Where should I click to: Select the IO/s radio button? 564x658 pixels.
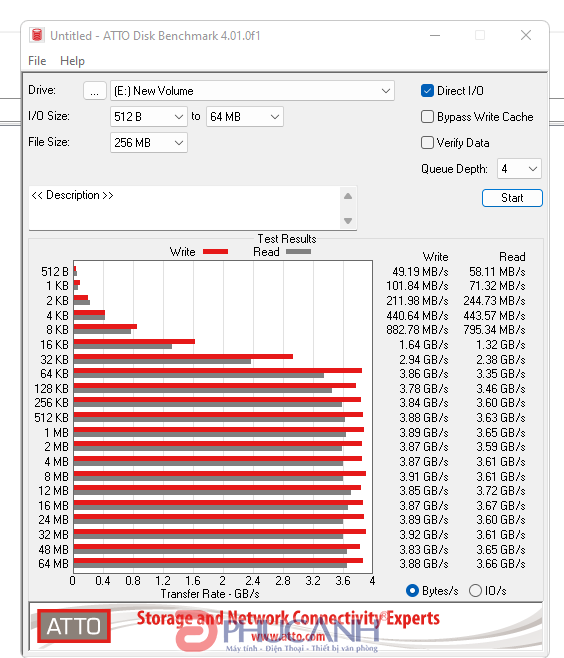pos(475,590)
